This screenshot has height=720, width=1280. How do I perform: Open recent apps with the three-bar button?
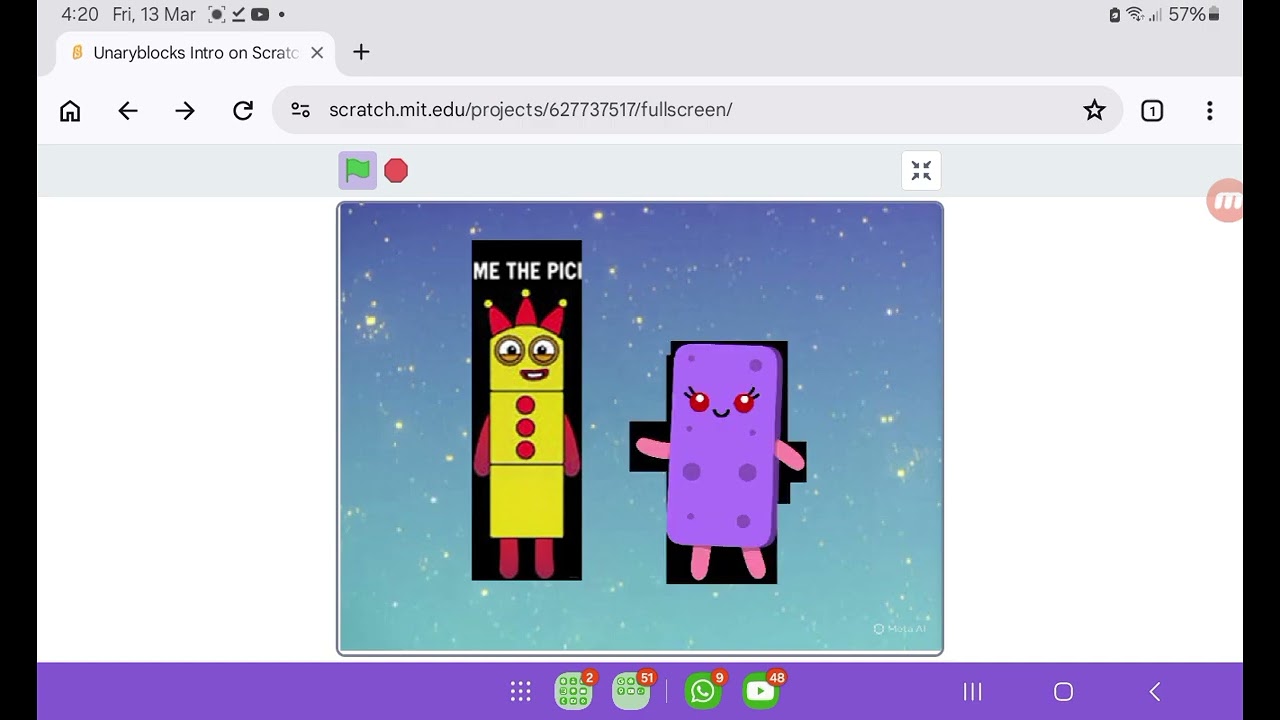pos(972,692)
